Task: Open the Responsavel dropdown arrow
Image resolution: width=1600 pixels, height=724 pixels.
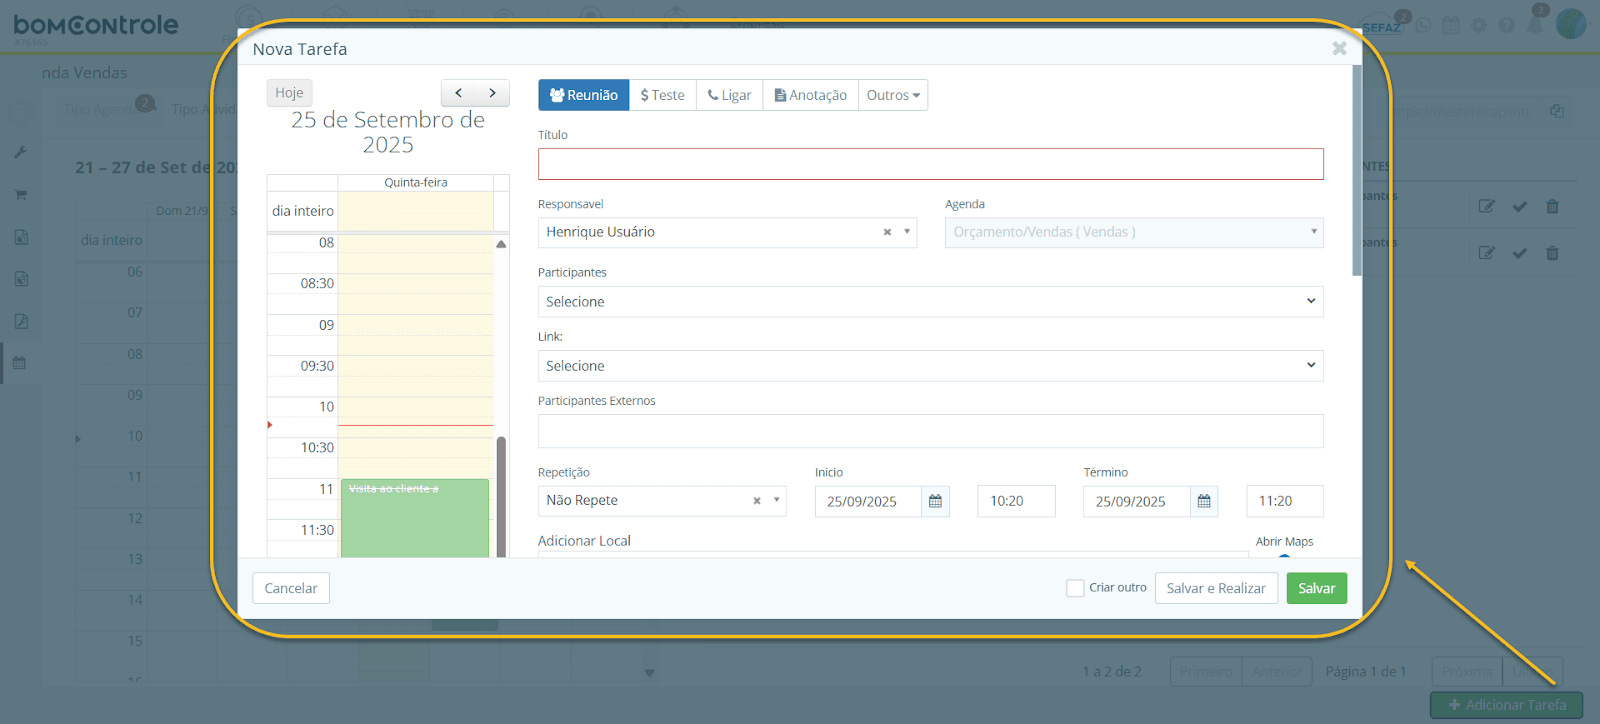Action: pos(907,232)
